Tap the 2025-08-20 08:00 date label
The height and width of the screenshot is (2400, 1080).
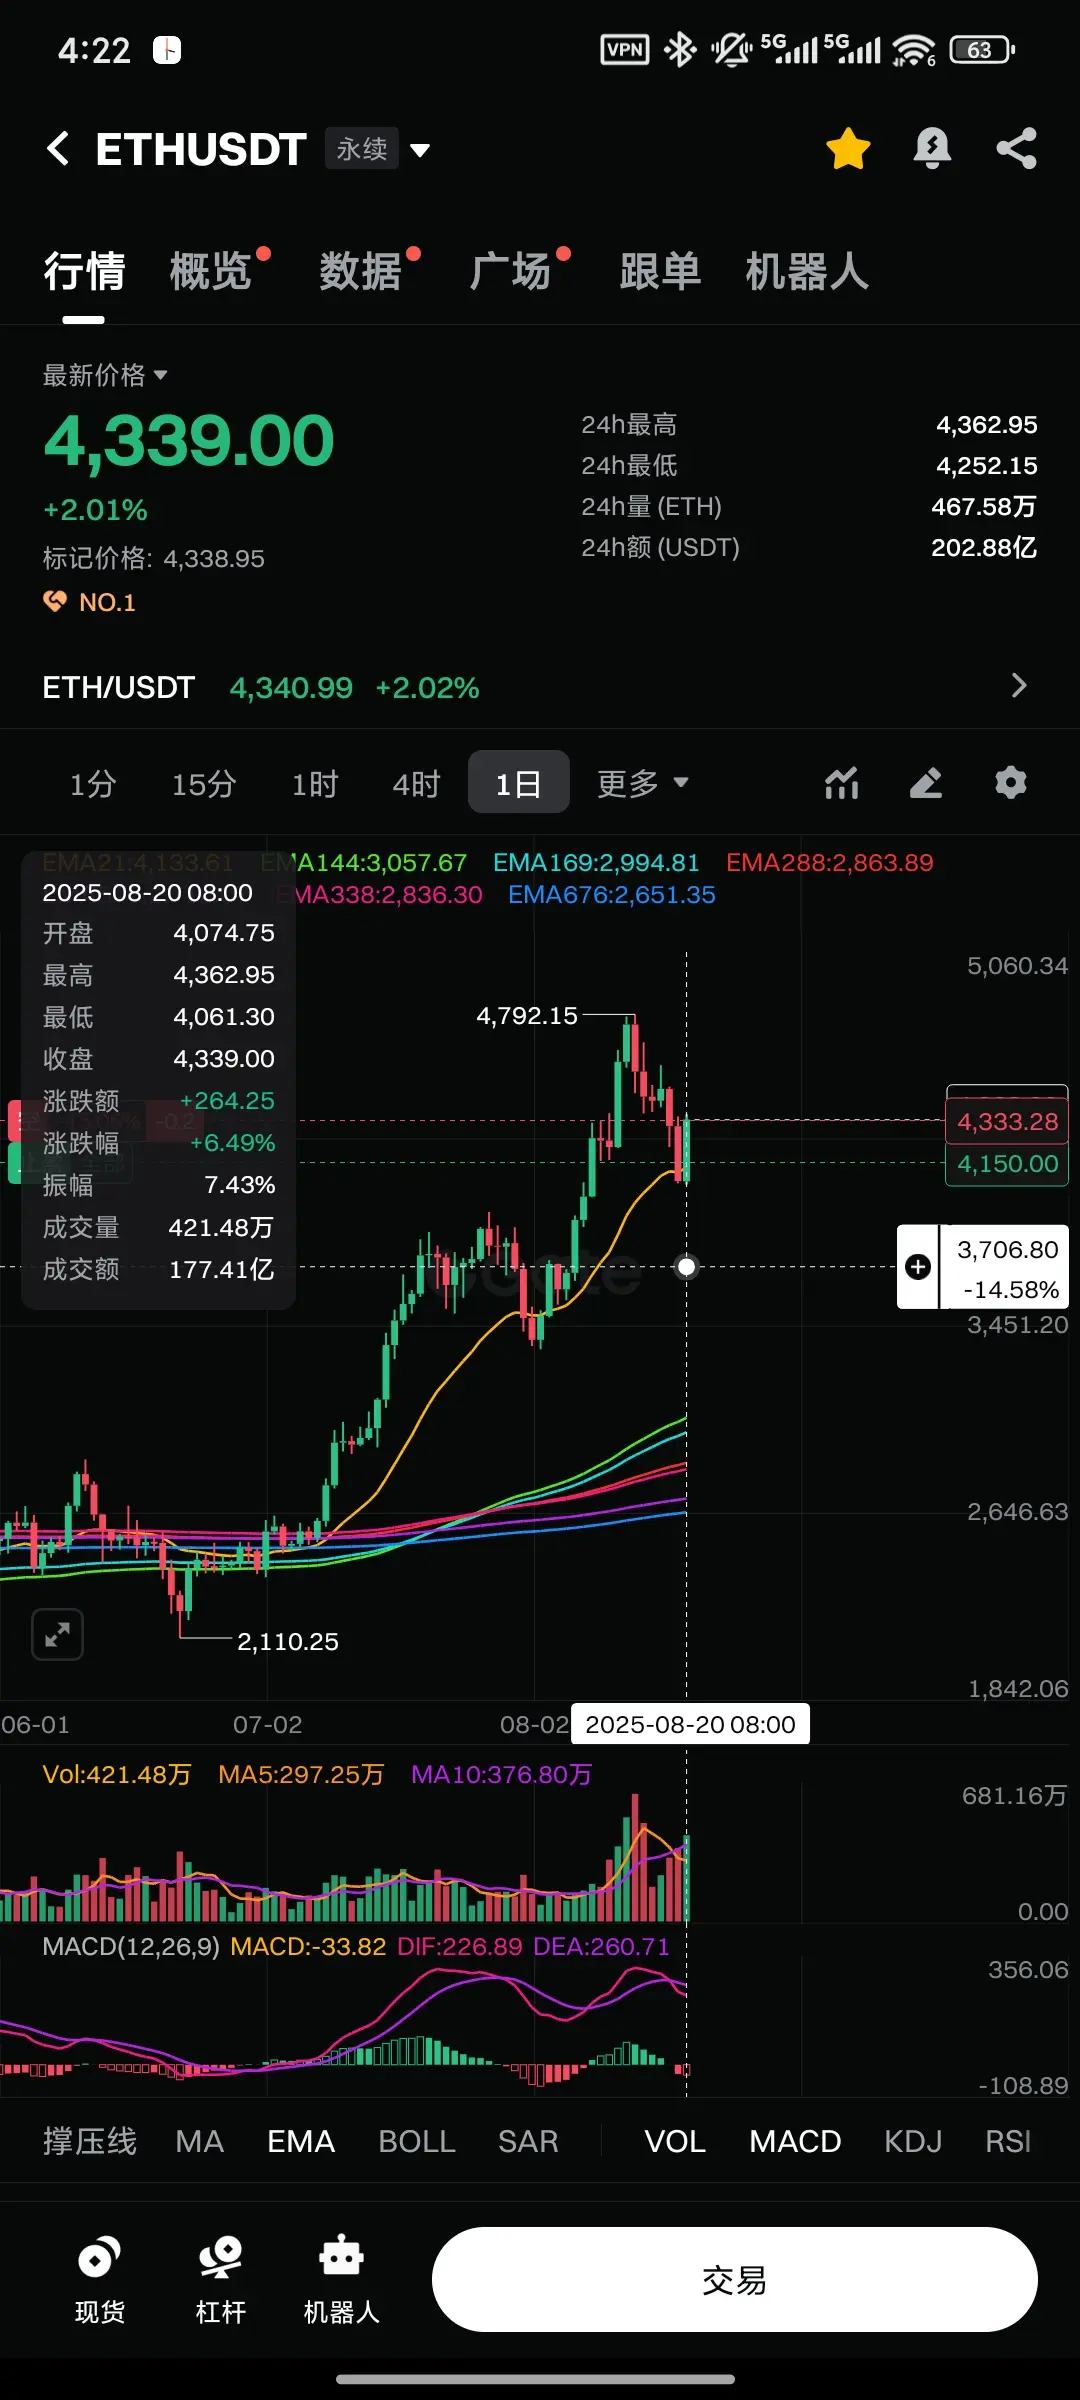690,1724
